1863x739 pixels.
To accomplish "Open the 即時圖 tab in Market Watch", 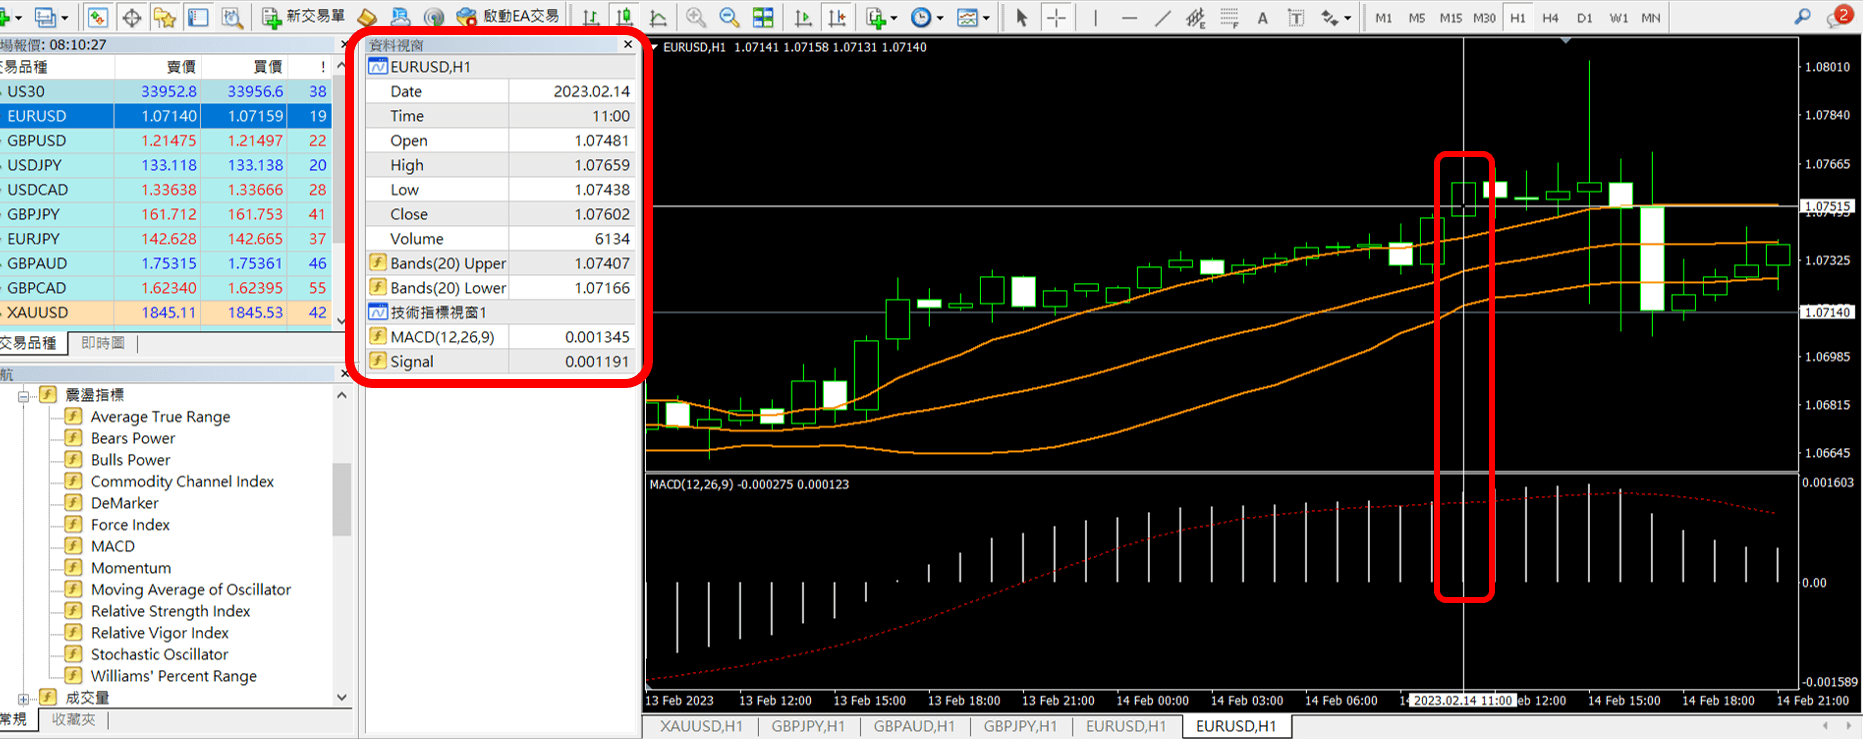I will pyautogui.click(x=103, y=343).
